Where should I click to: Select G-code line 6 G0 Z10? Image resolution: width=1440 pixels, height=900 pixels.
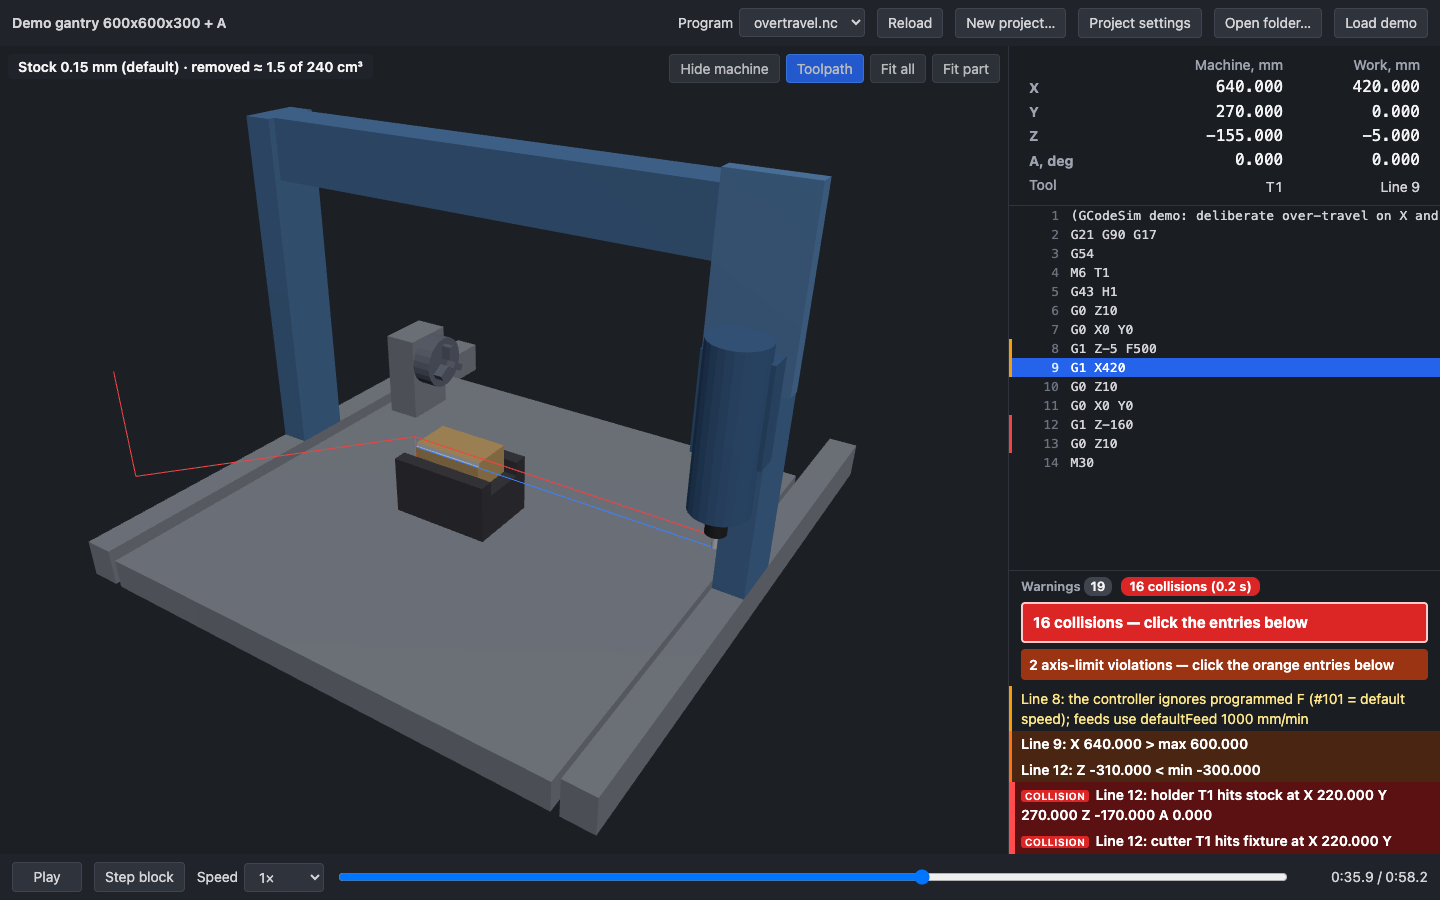tap(1225, 311)
